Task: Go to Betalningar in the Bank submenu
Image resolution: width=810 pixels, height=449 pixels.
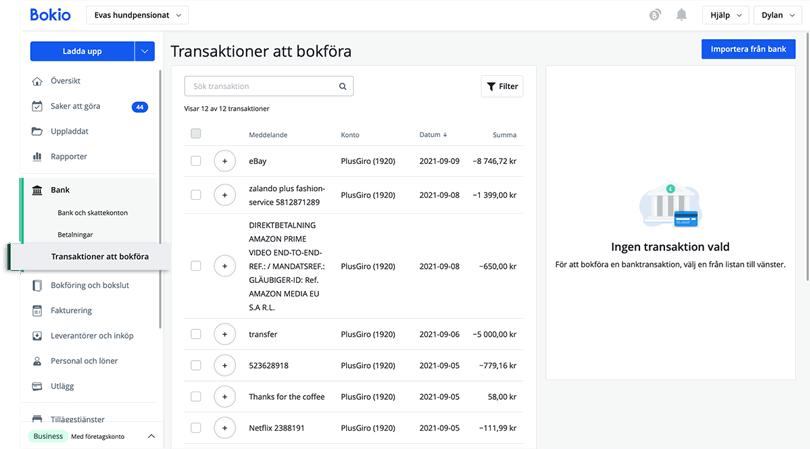Action: tap(75, 234)
